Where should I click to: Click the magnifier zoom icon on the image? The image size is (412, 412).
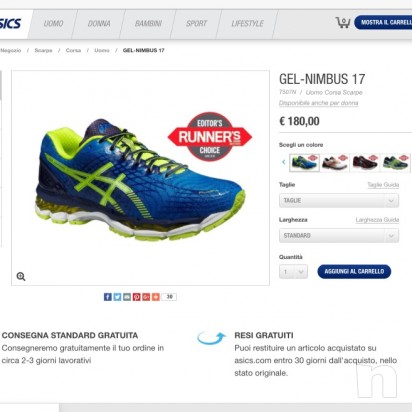click(x=21, y=276)
